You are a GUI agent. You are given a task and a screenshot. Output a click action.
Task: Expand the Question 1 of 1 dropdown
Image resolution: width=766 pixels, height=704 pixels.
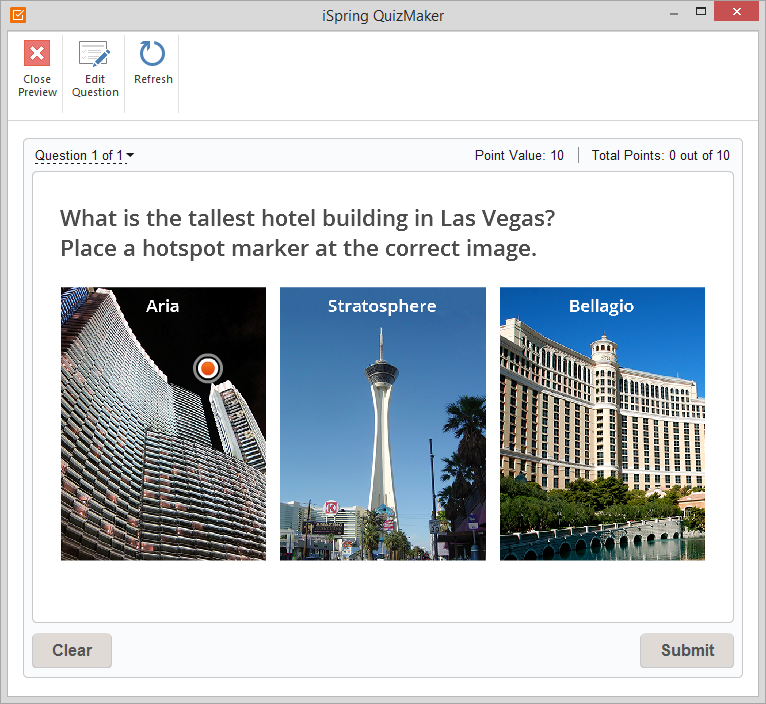pyautogui.click(x=85, y=155)
